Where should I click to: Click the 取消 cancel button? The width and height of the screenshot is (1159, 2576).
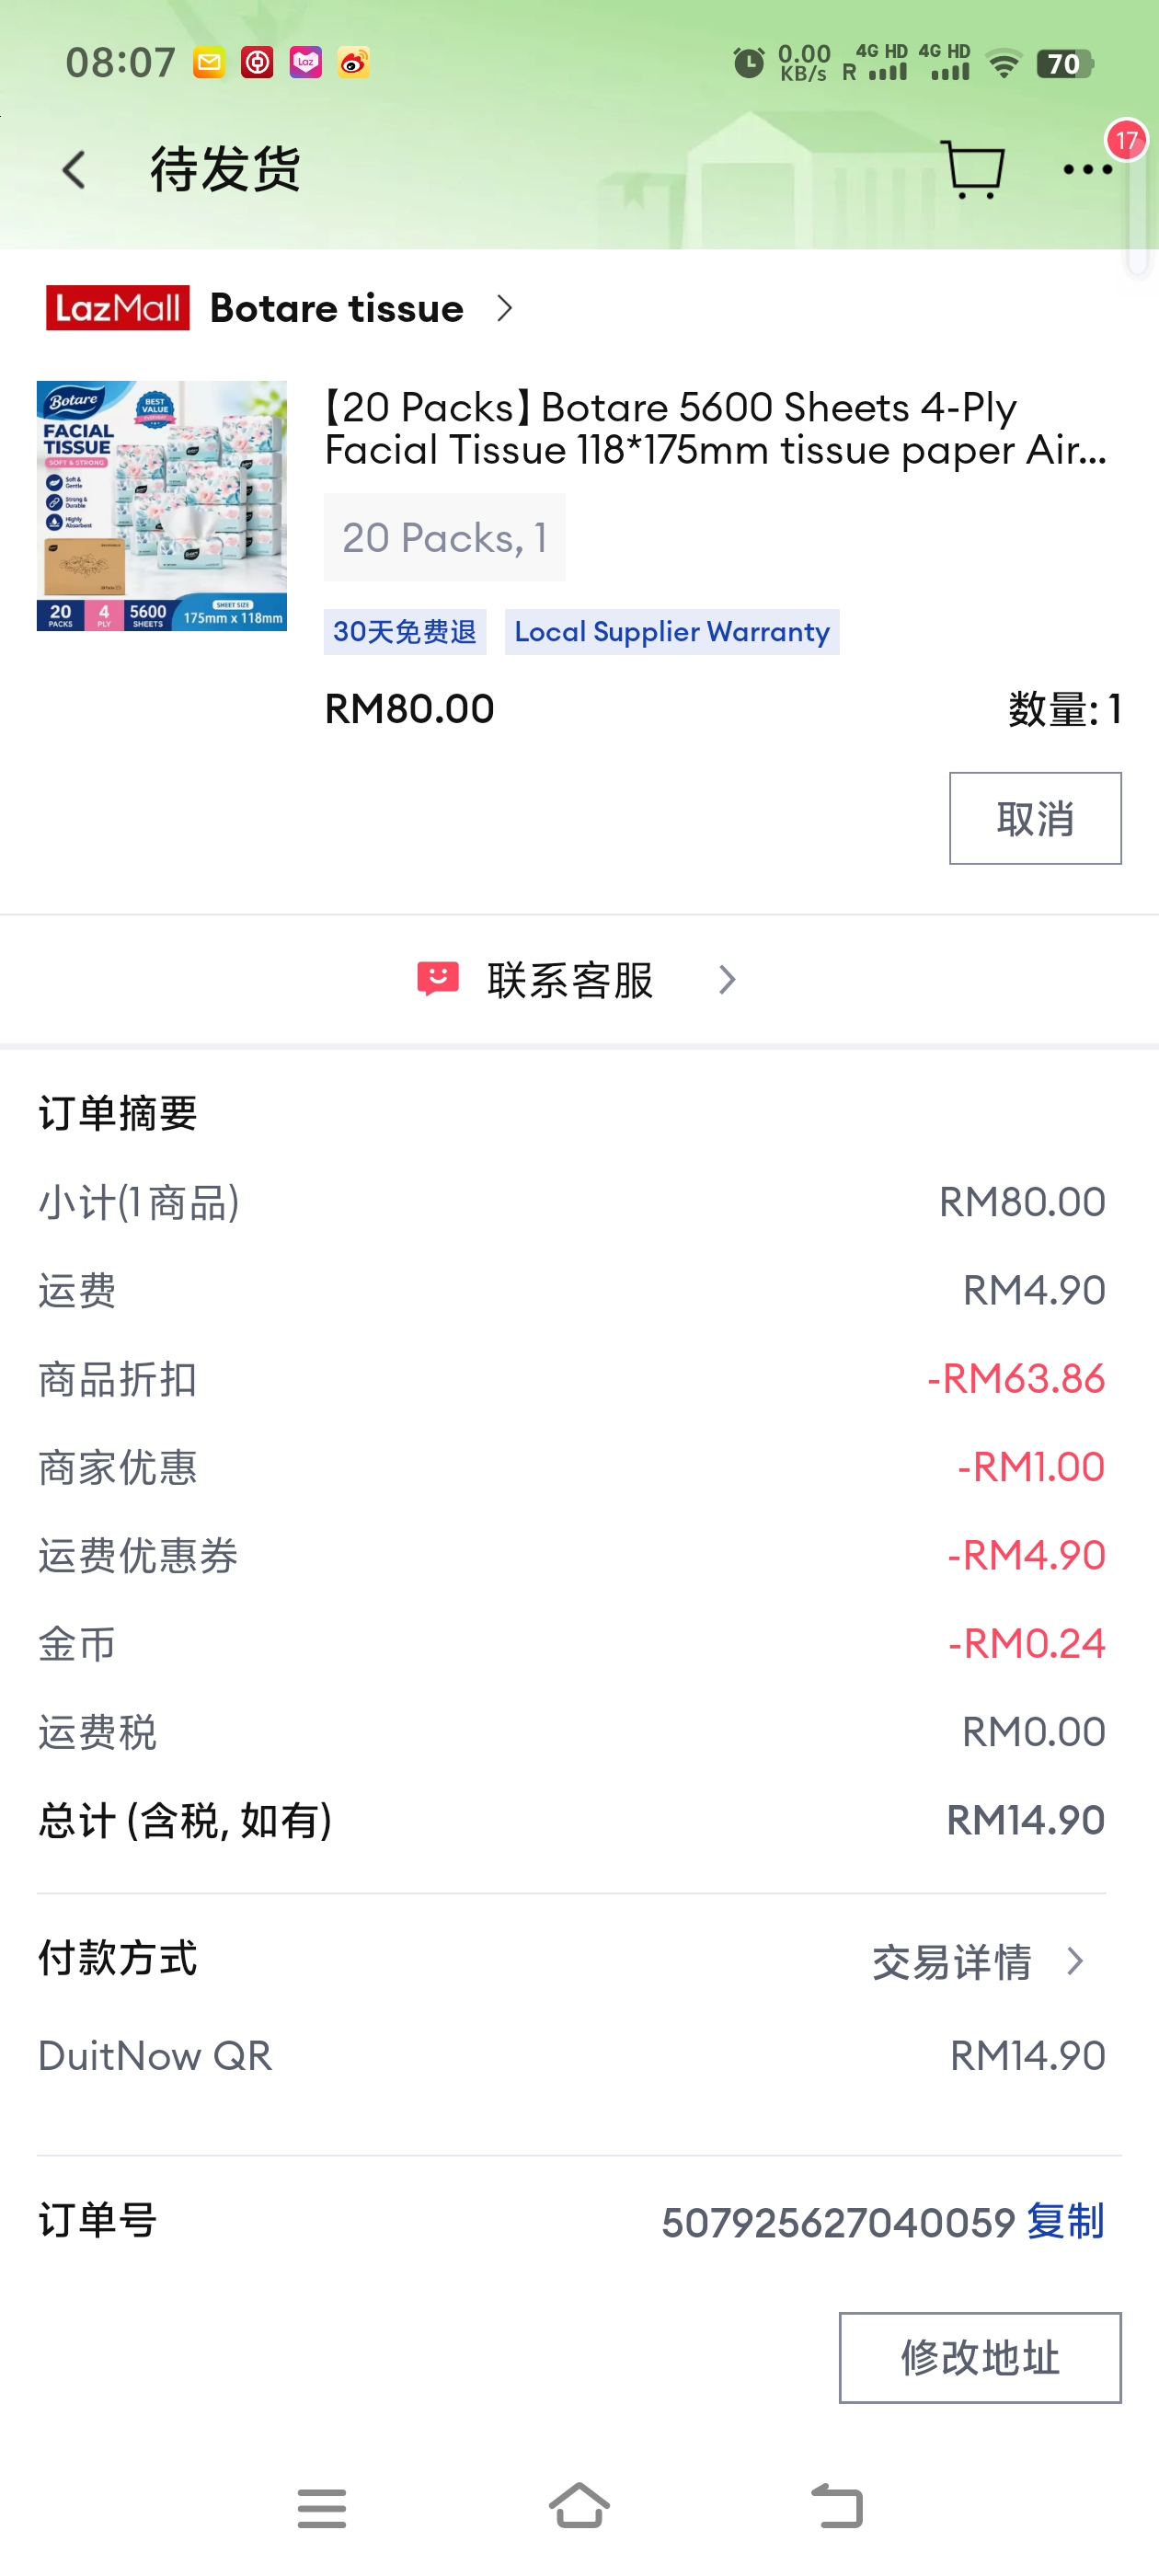coord(1035,818)
